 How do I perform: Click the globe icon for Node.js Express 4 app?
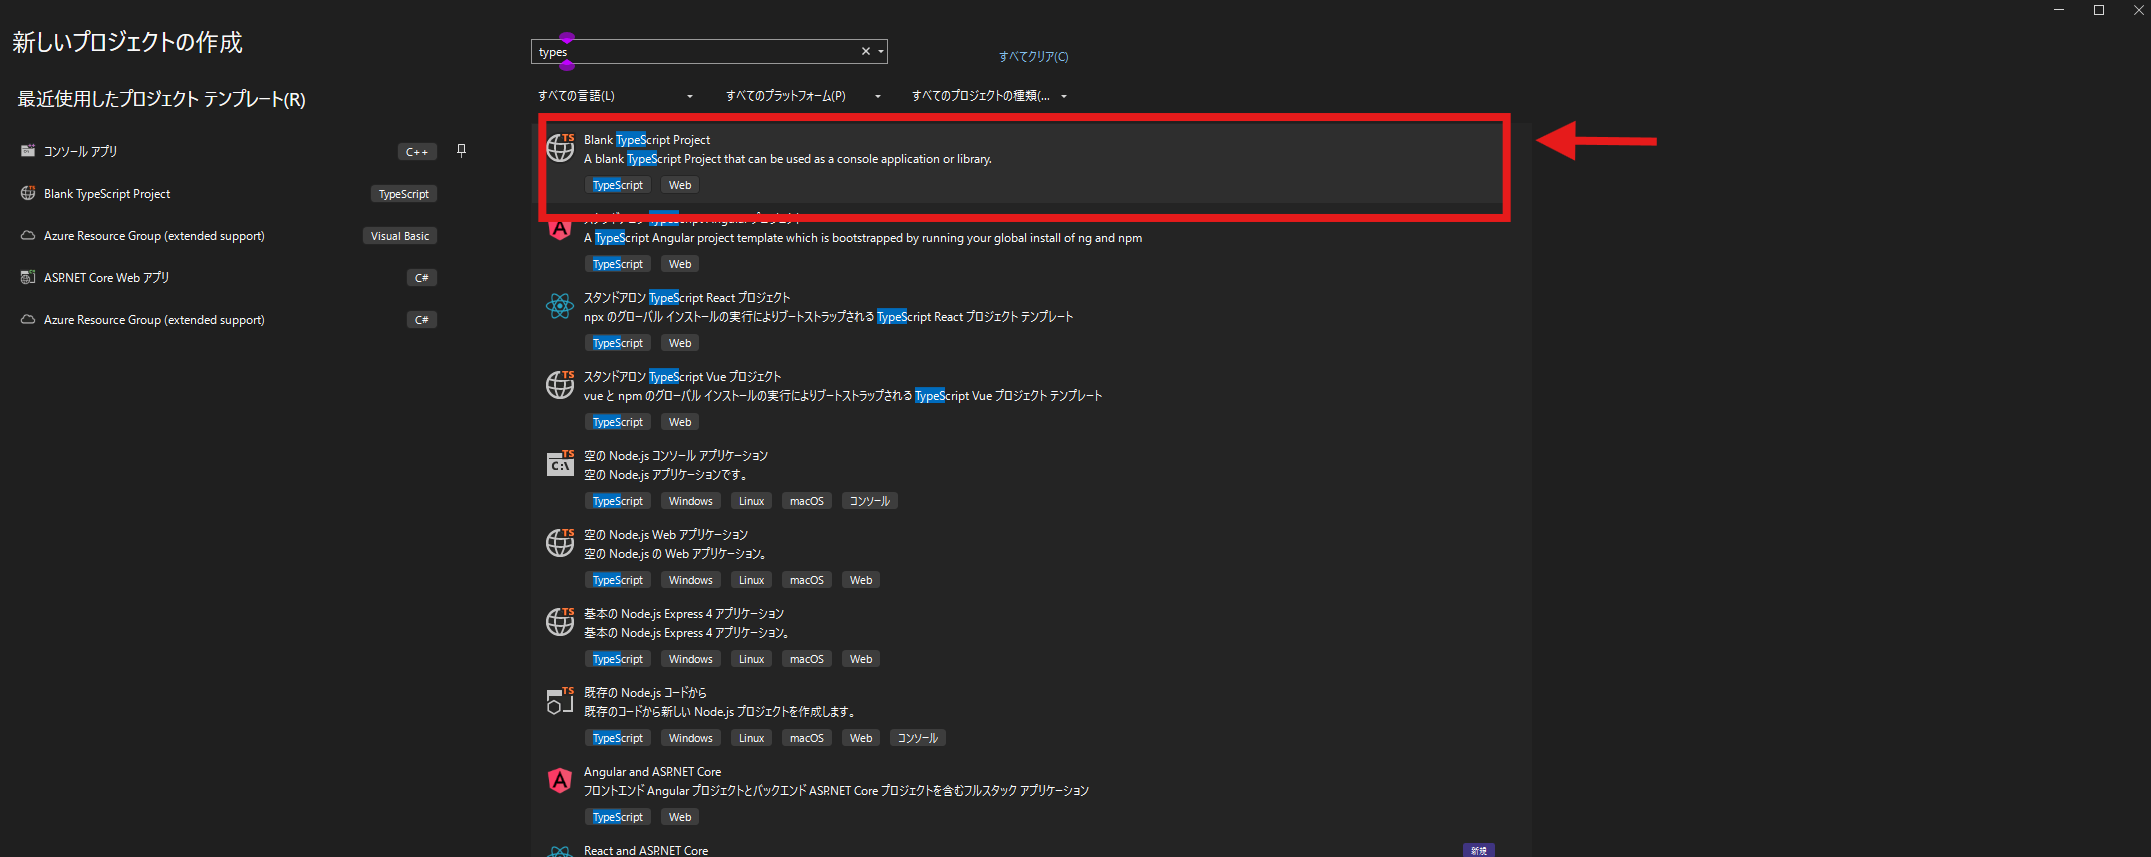(x=560, y=621)
